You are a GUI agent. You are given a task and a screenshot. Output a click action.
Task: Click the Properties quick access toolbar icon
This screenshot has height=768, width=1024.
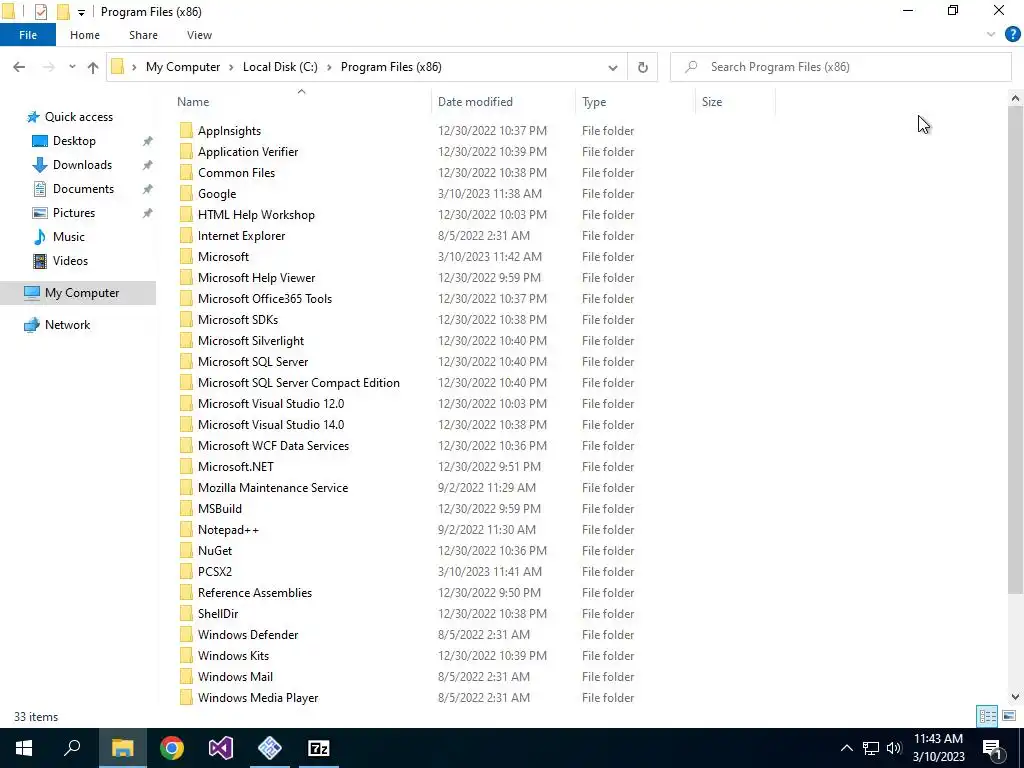point(40,12)
